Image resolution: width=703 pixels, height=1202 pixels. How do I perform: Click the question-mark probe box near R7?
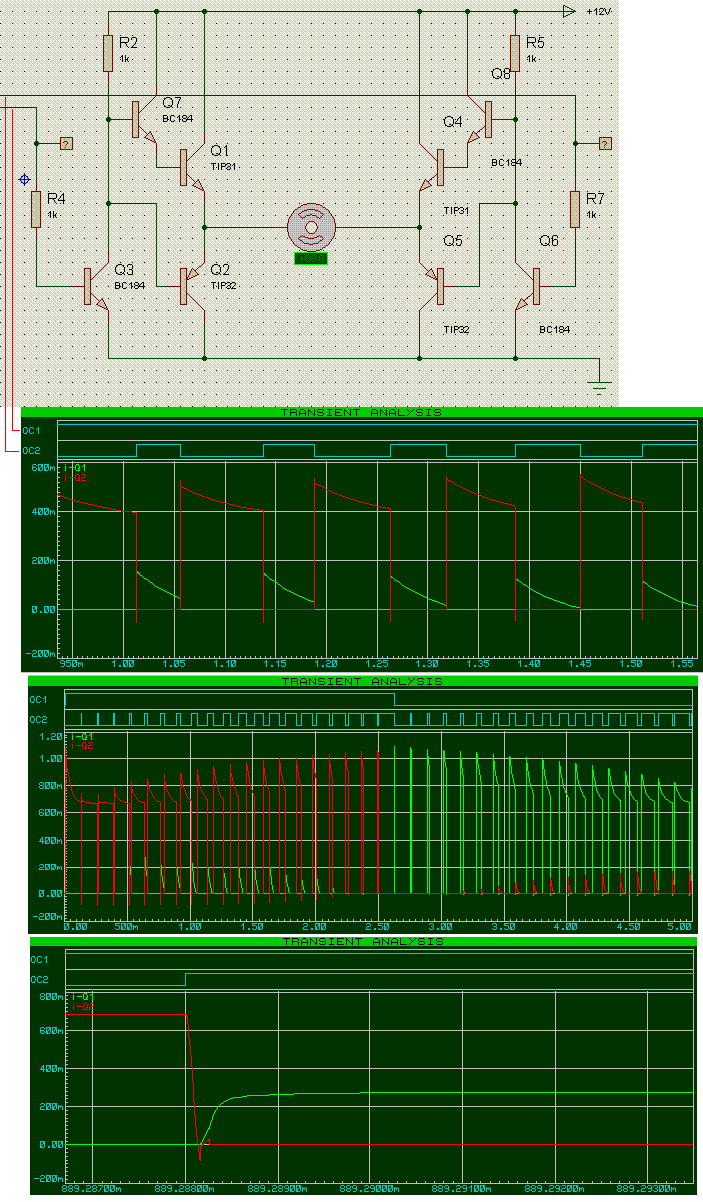(x=605, y=143)
